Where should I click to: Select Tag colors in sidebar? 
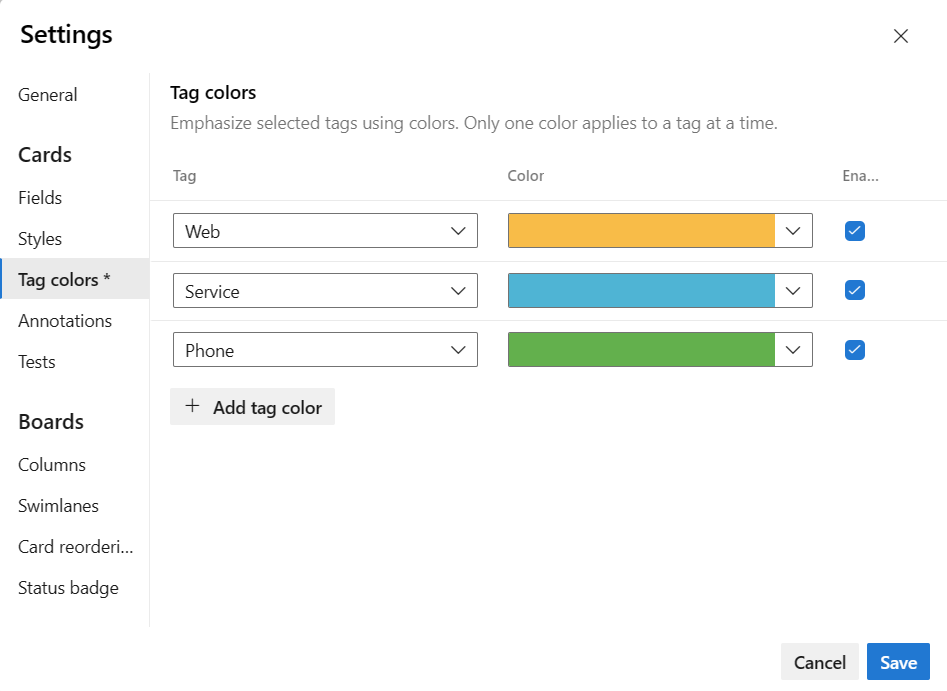click(x=75, y=279)
